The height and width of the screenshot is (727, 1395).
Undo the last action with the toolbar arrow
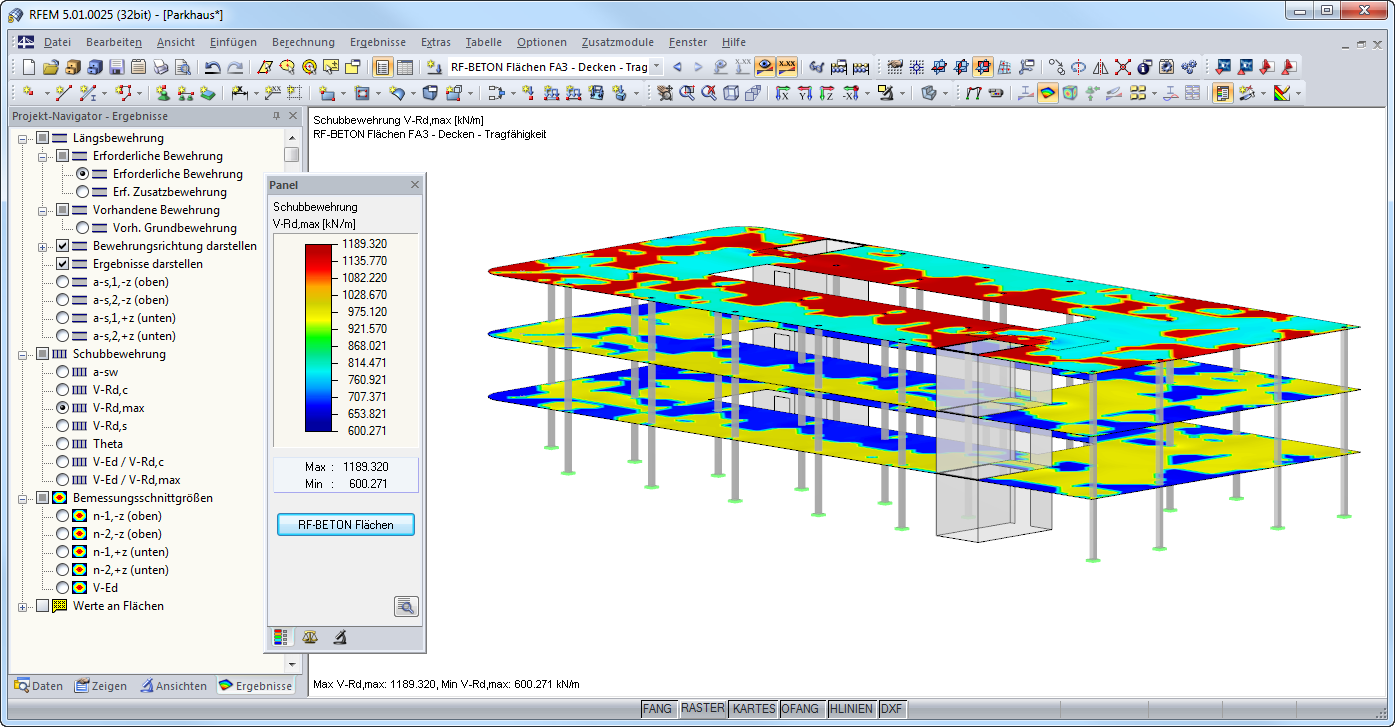pyautogui.click(x=212, y=68)
